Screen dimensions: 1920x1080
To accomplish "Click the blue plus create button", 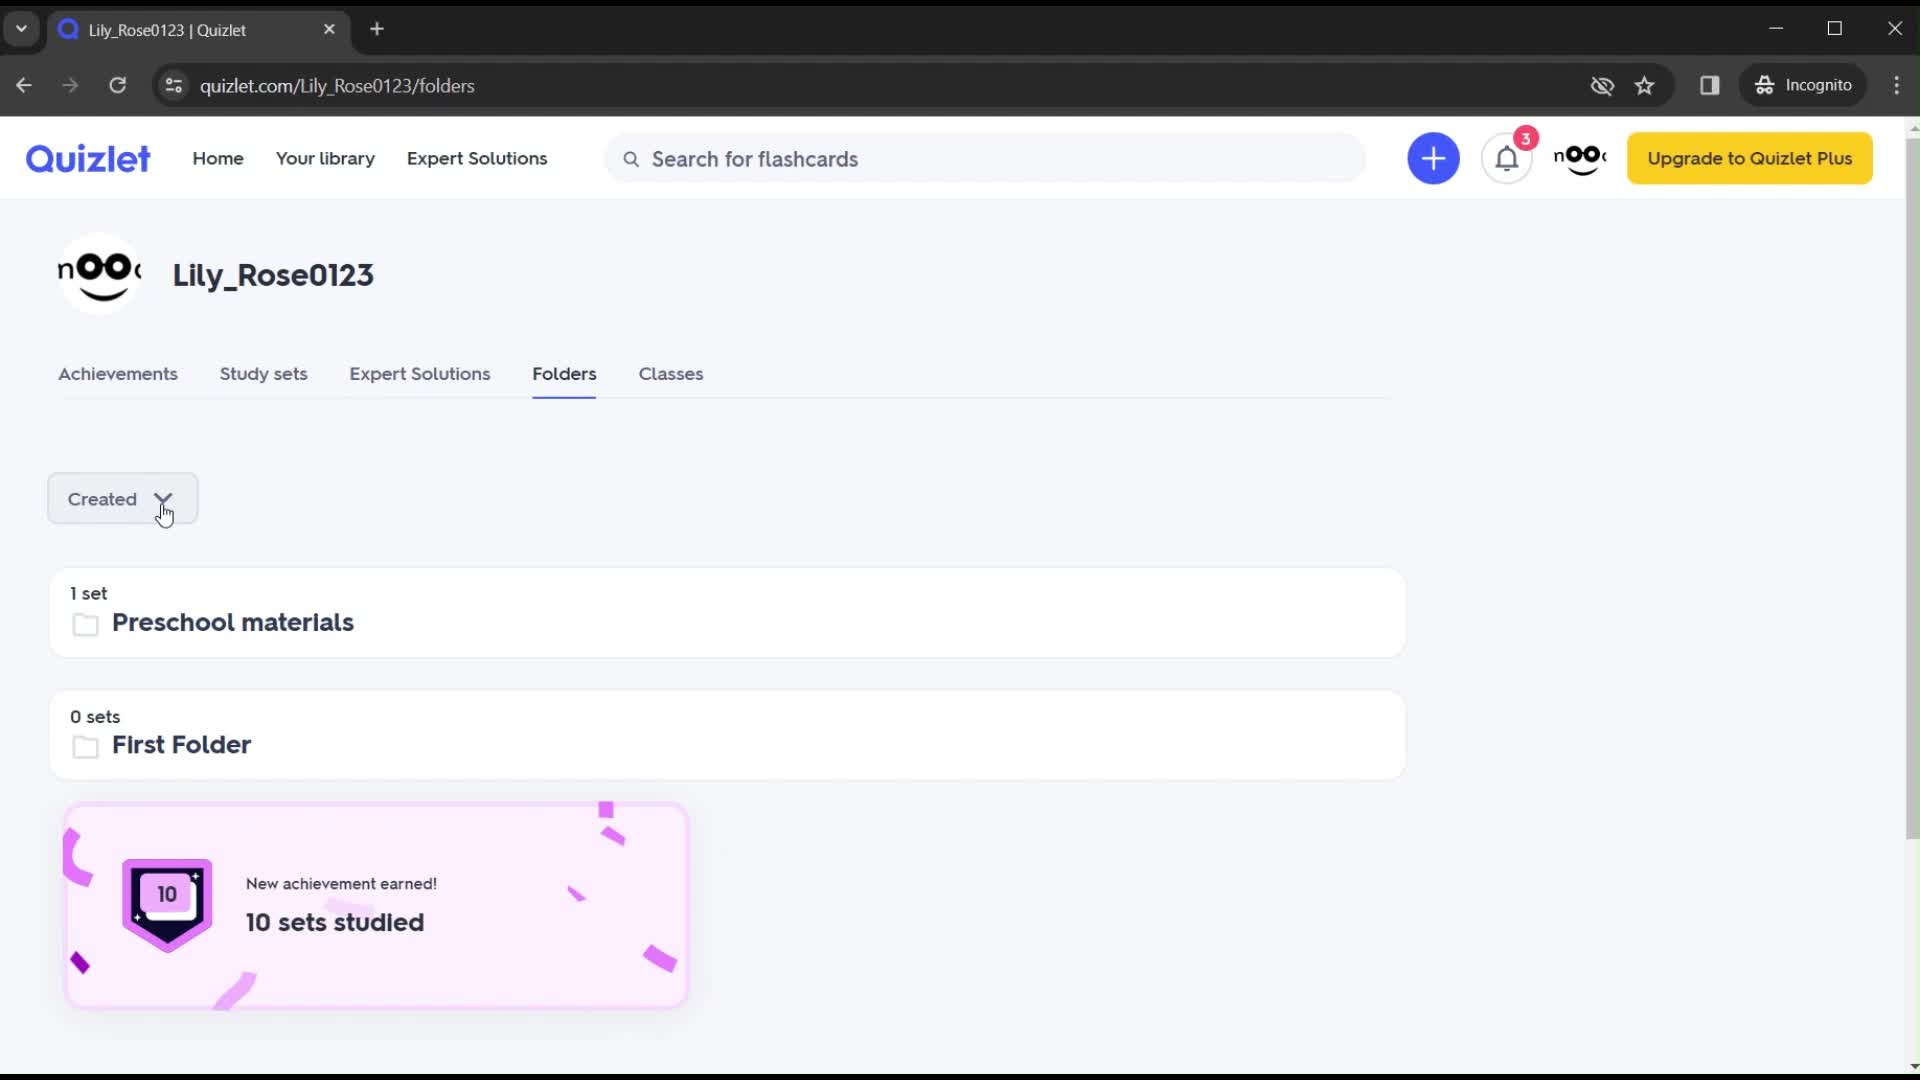I will [x=1433, y=158].
